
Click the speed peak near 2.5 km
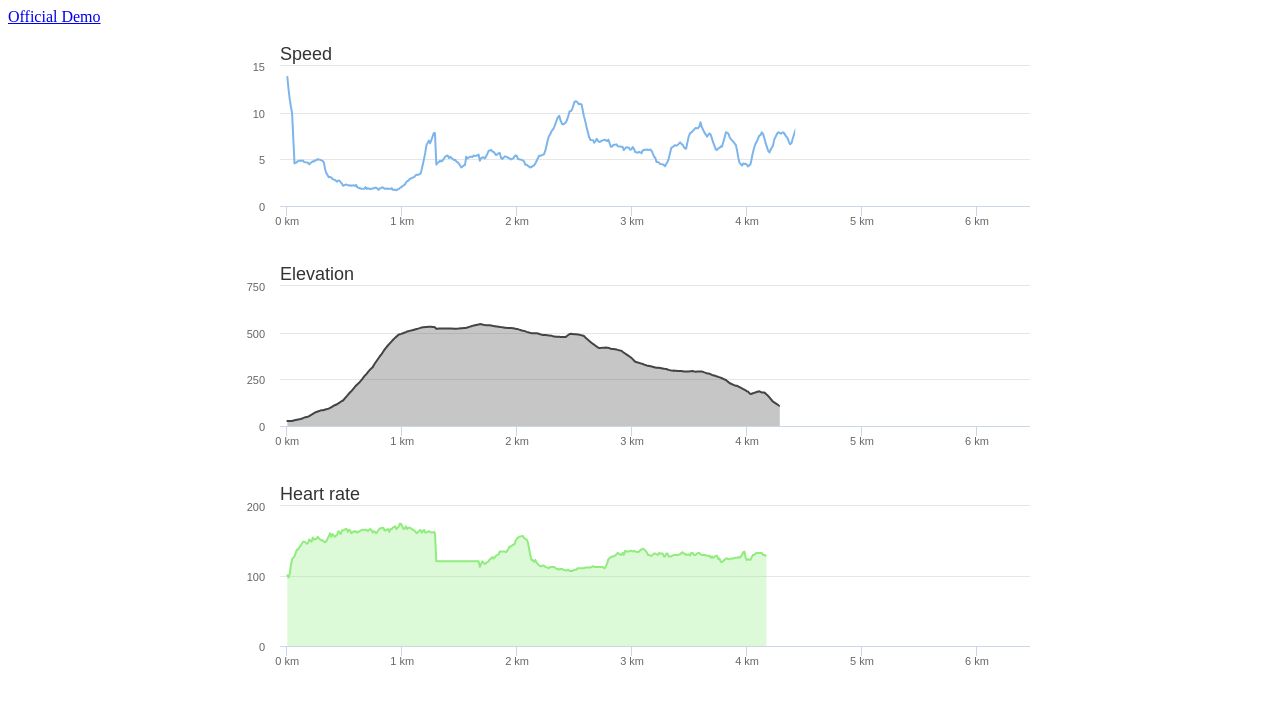click(577, 102)
